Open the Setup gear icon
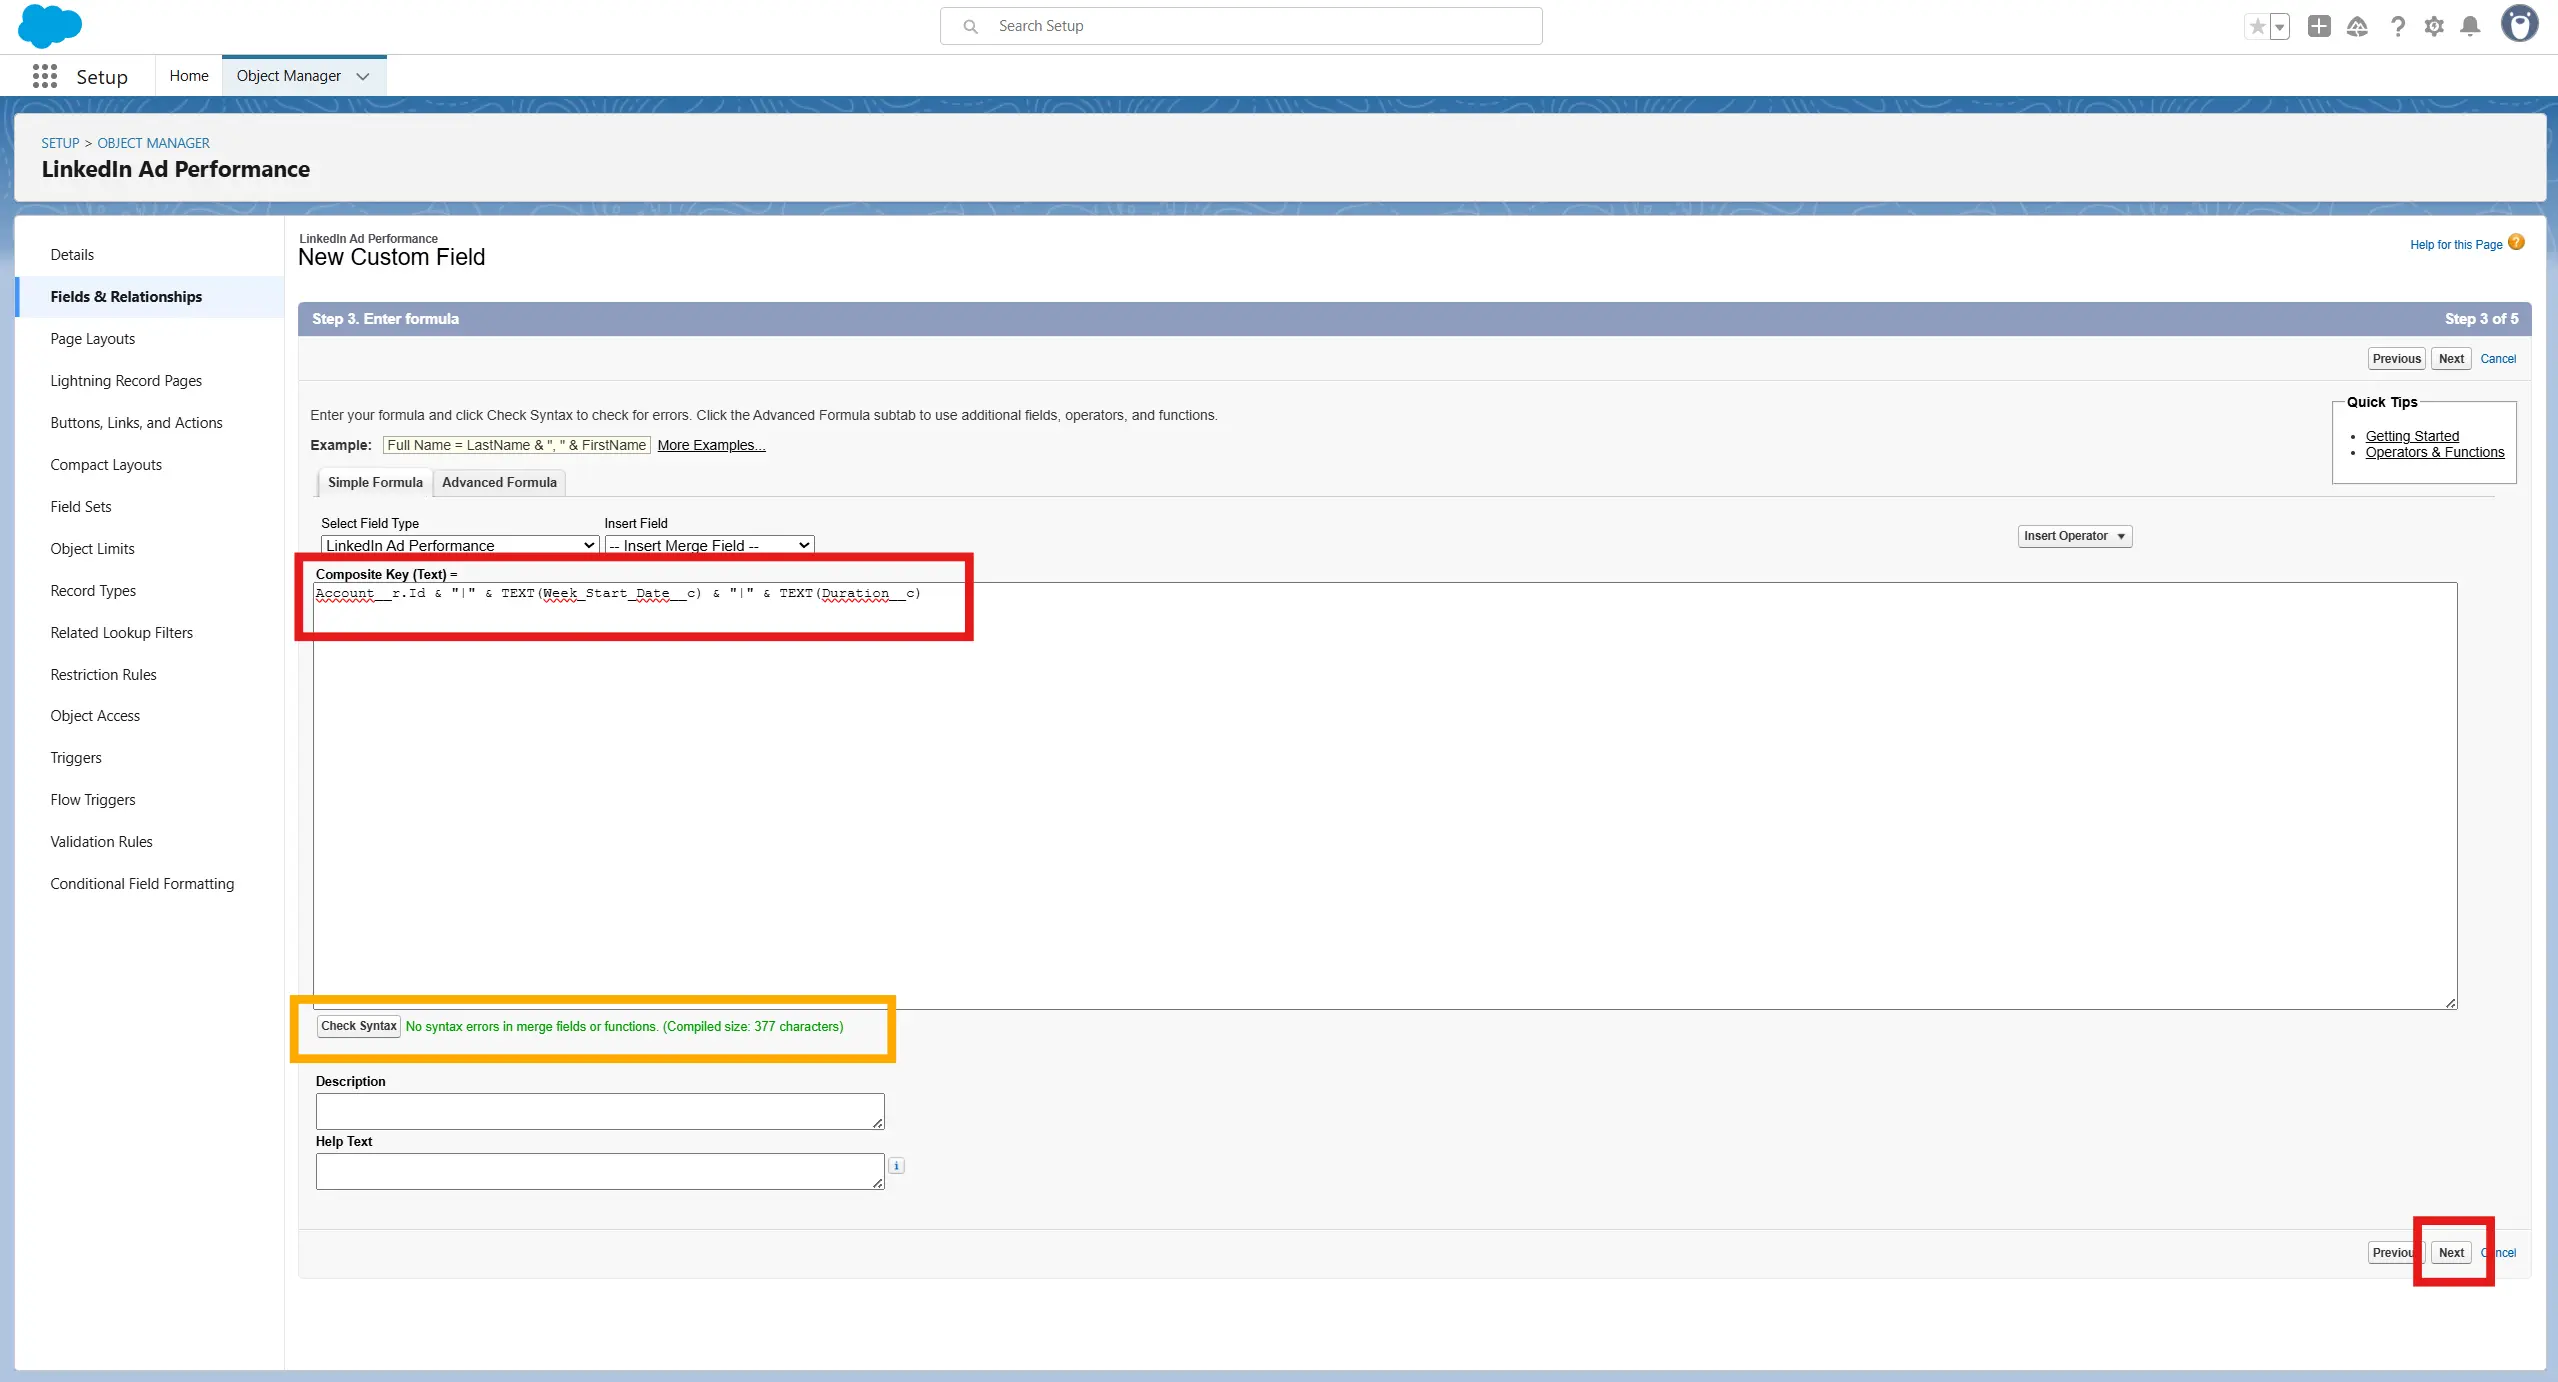 pos(2434,27)
